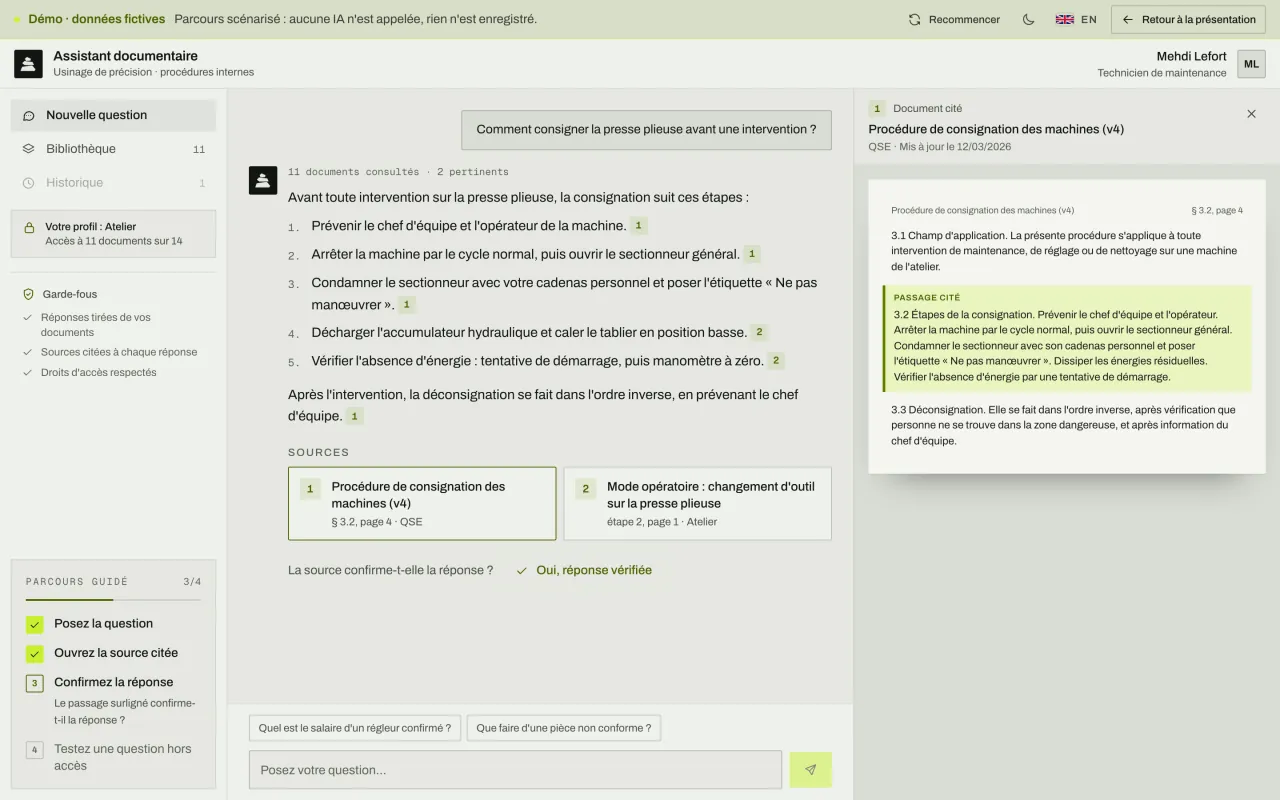1280x800 pixels.
Task: Click 'Sources citées à chaque réponse' item
Action: pyautogui.click(x=110, y=352)
